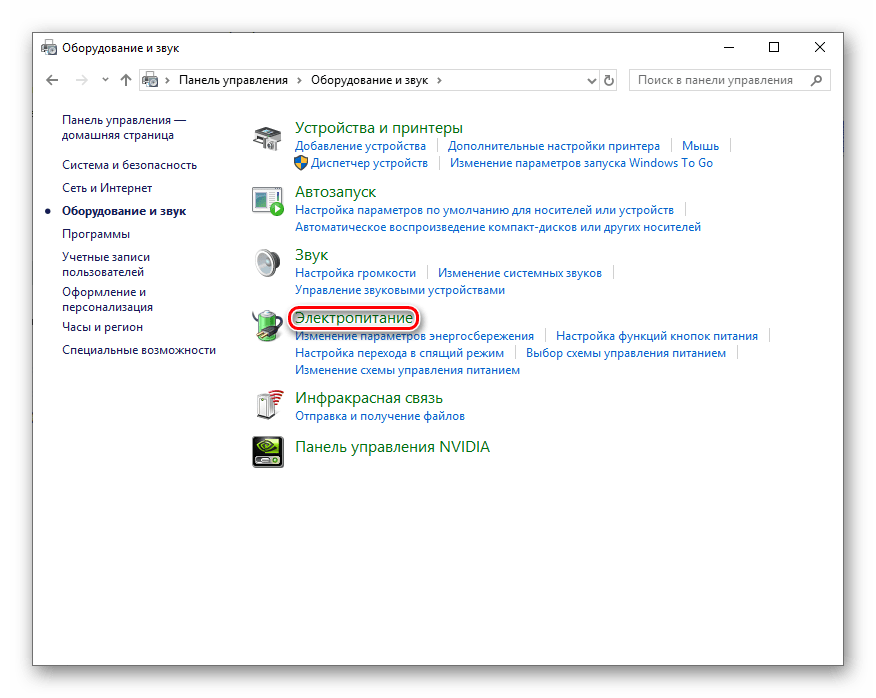Click the Power Options battery icon
The height and width of the screenshot is (698, 876).
[267, 326]
